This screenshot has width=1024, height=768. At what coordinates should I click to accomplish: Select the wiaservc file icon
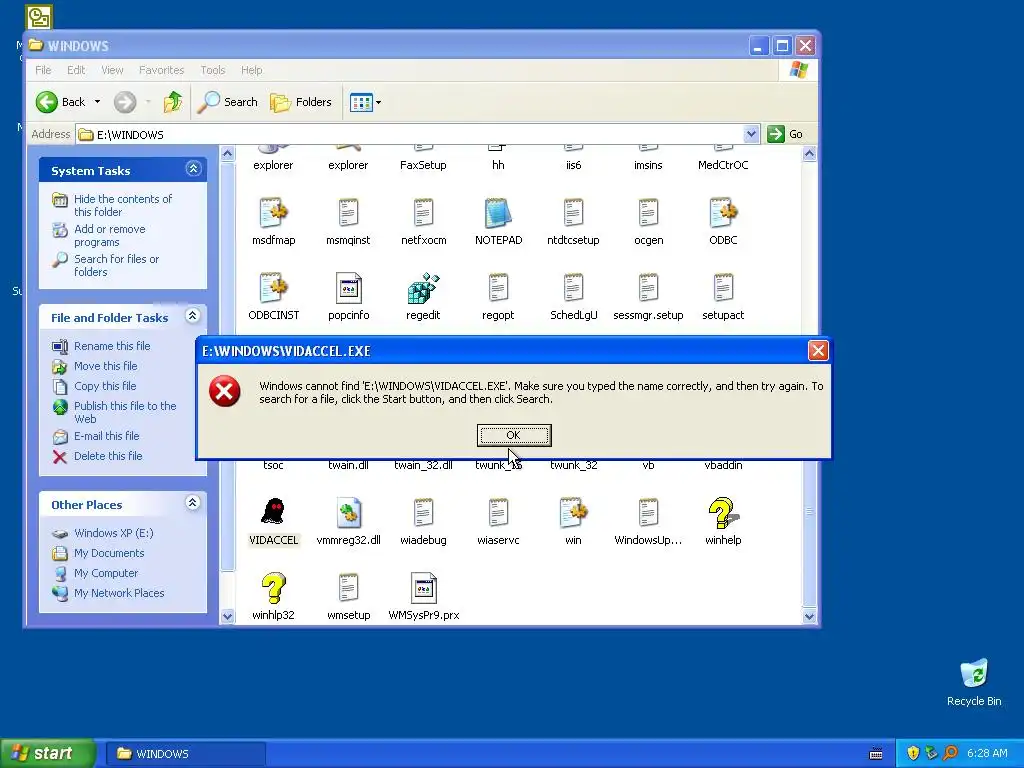point(498,513)
